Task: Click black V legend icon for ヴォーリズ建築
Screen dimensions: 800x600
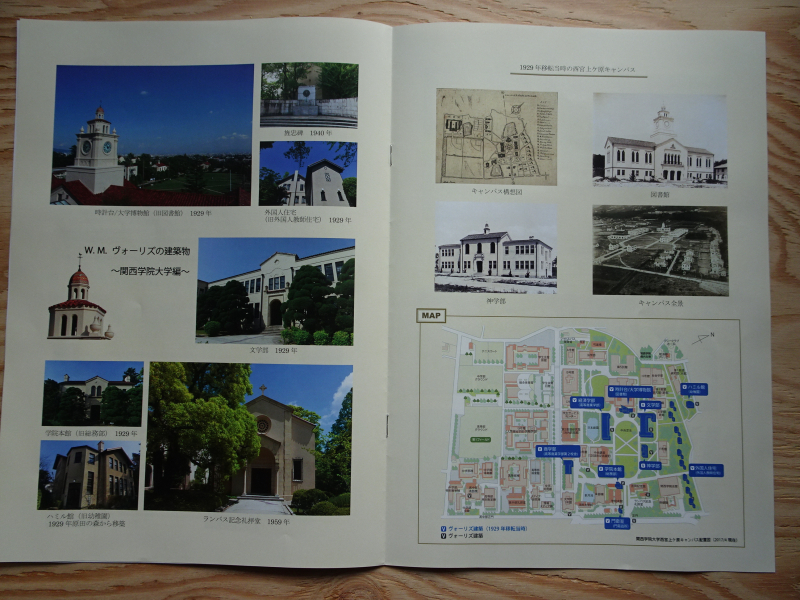Action: click(x=443, y=536)
